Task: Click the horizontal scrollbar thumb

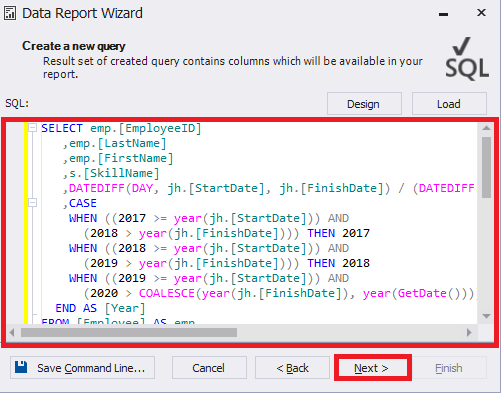Action: pos(129,332)
